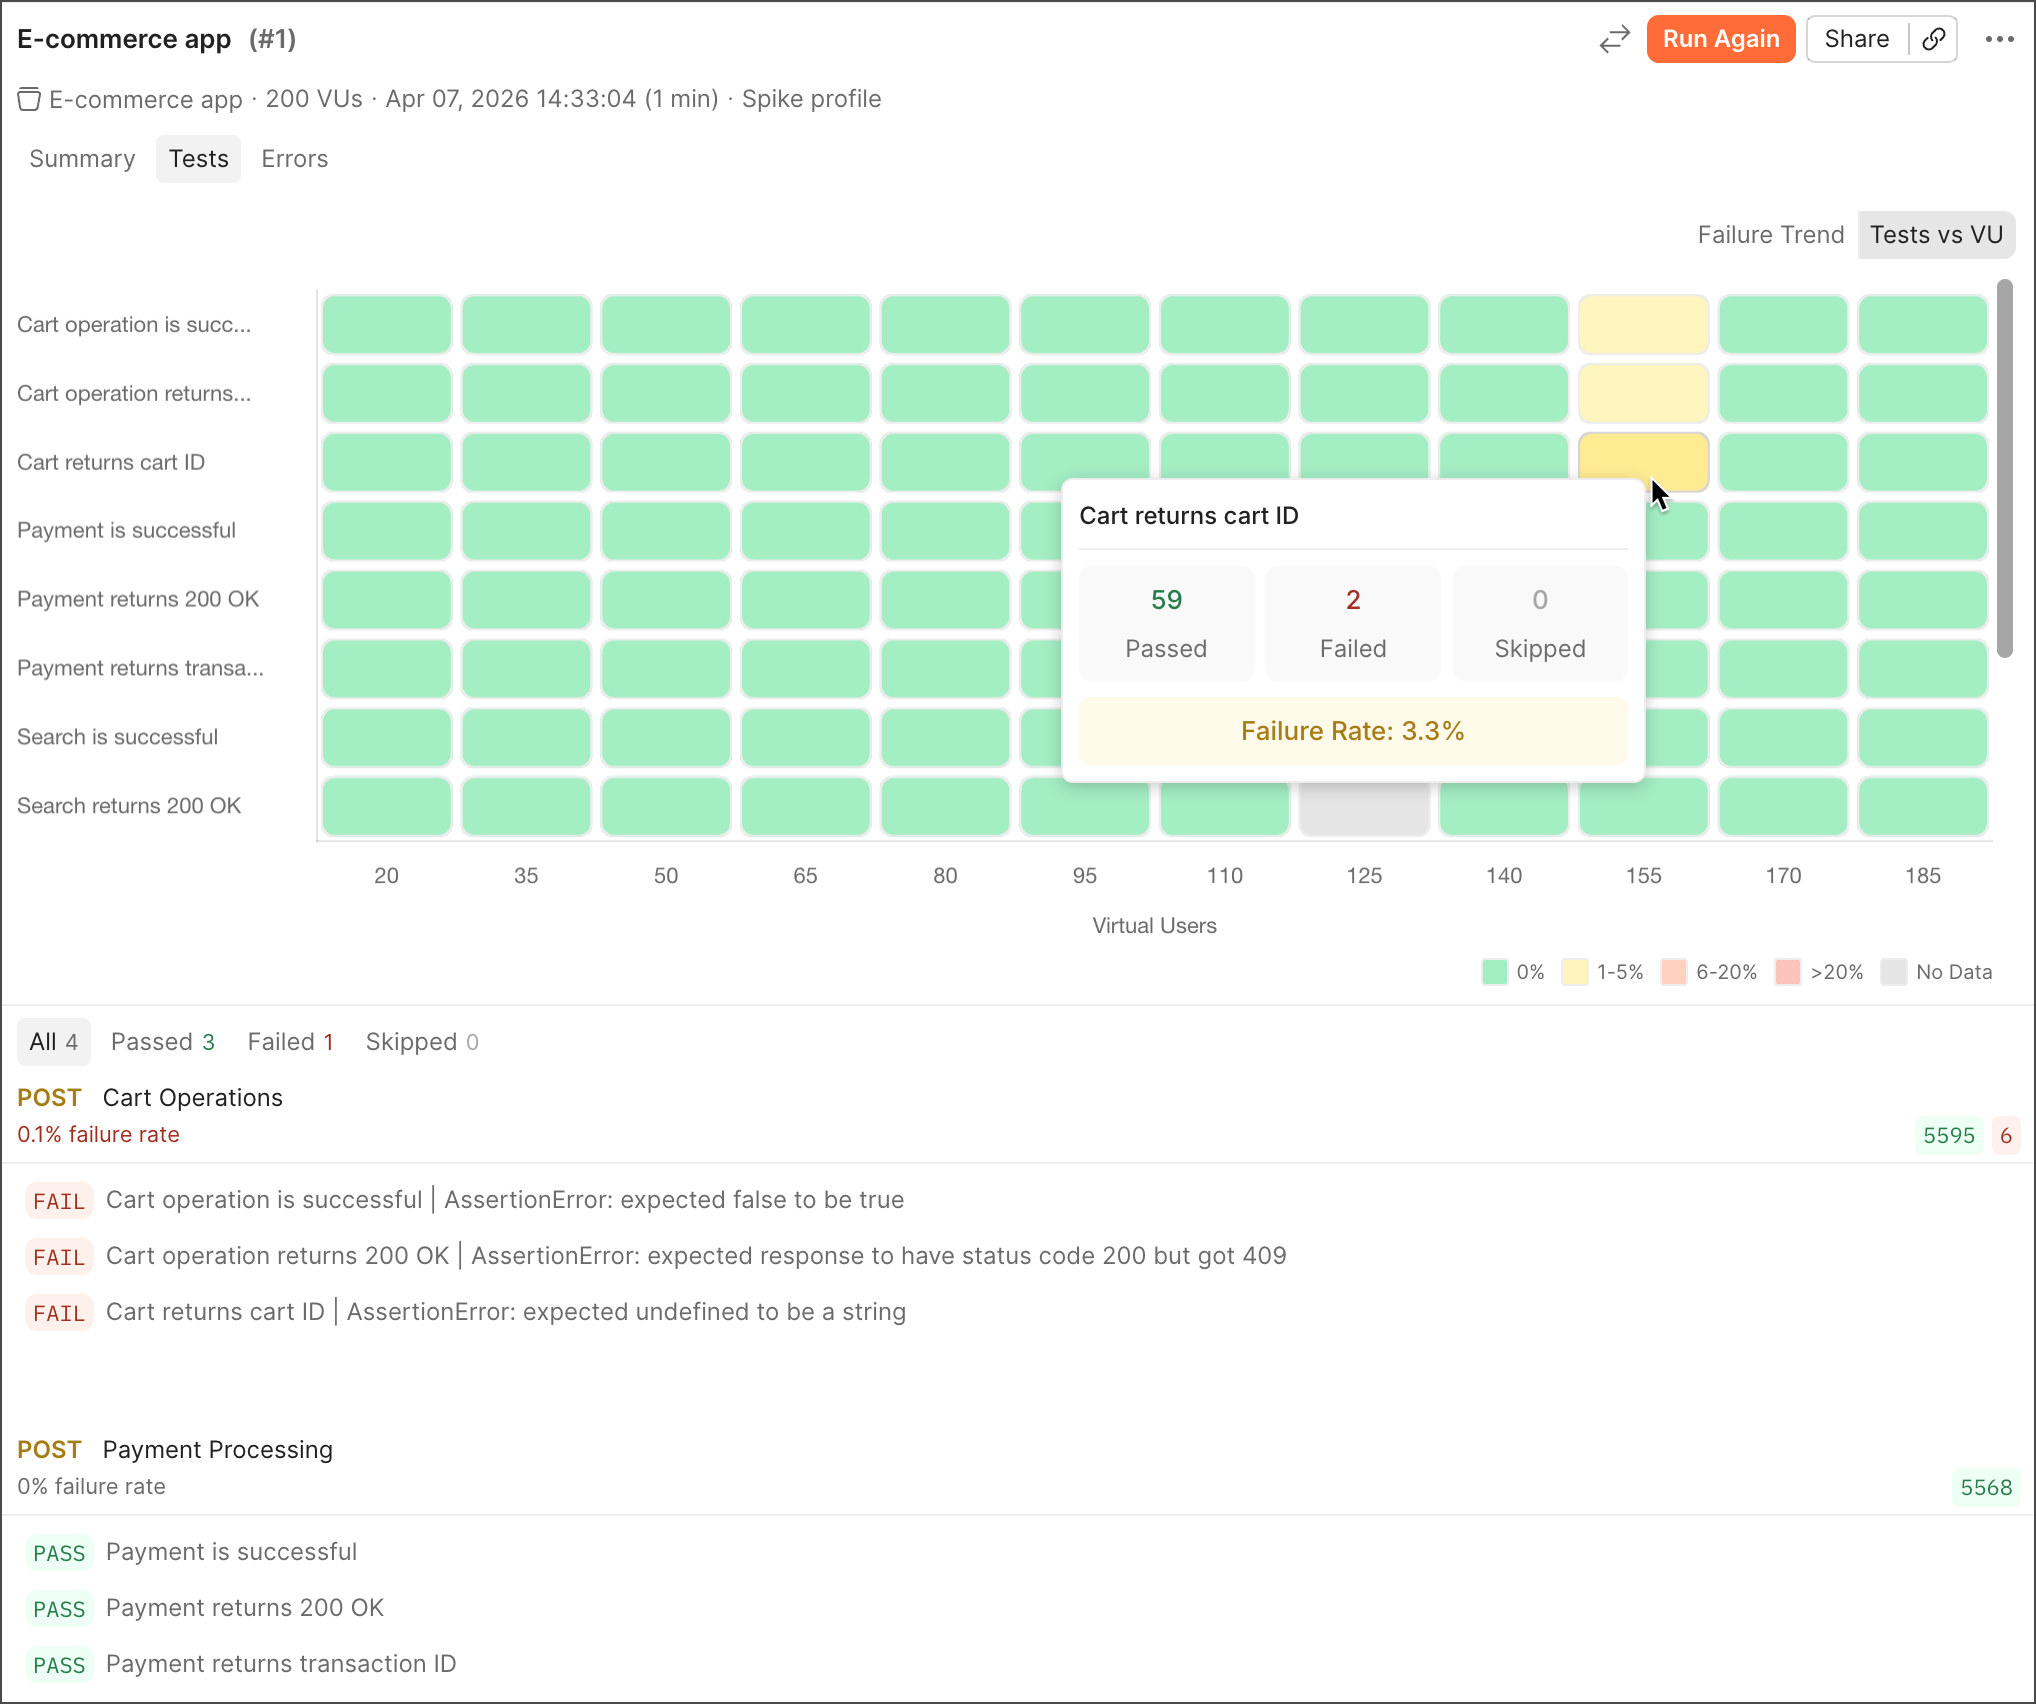Image resolution: width=2036 pixels, height=1704 pixels.
Task: Open the Errors tab
Action: (294, 158)
